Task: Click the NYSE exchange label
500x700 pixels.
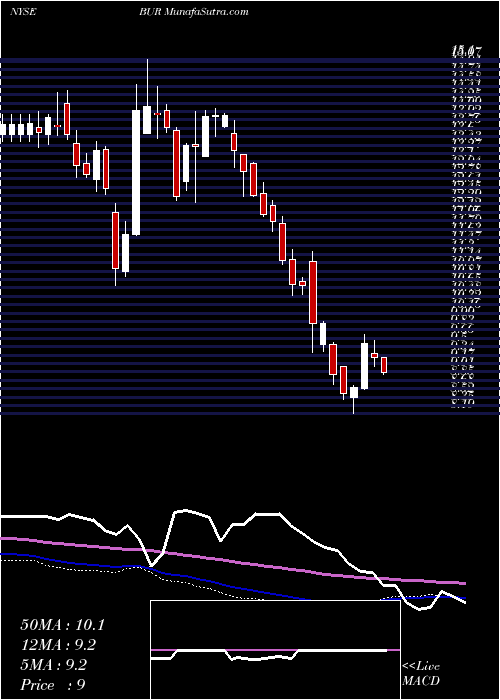Action: (23, 12)
